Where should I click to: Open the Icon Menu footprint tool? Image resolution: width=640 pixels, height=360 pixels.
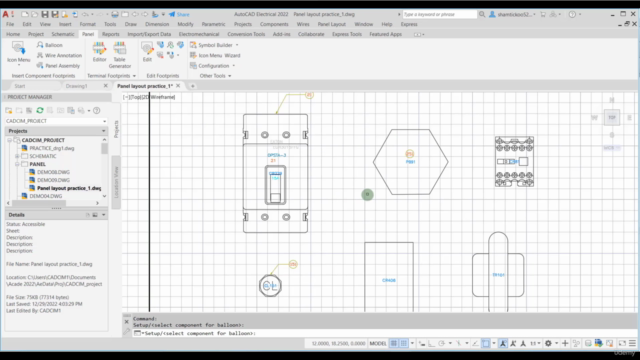pos(18,52)
